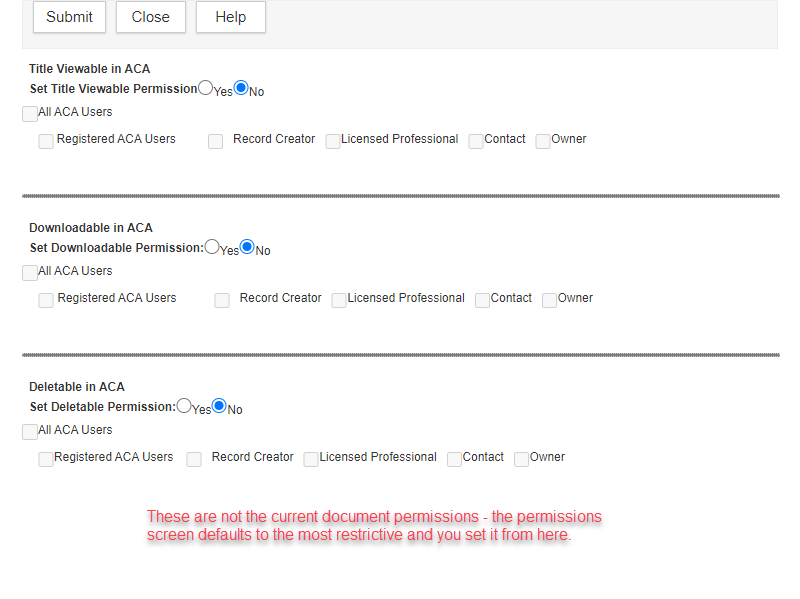The image size is (800, 599).
Task: Select No for Set Downloadable Permission
Action: coord(247,247)
